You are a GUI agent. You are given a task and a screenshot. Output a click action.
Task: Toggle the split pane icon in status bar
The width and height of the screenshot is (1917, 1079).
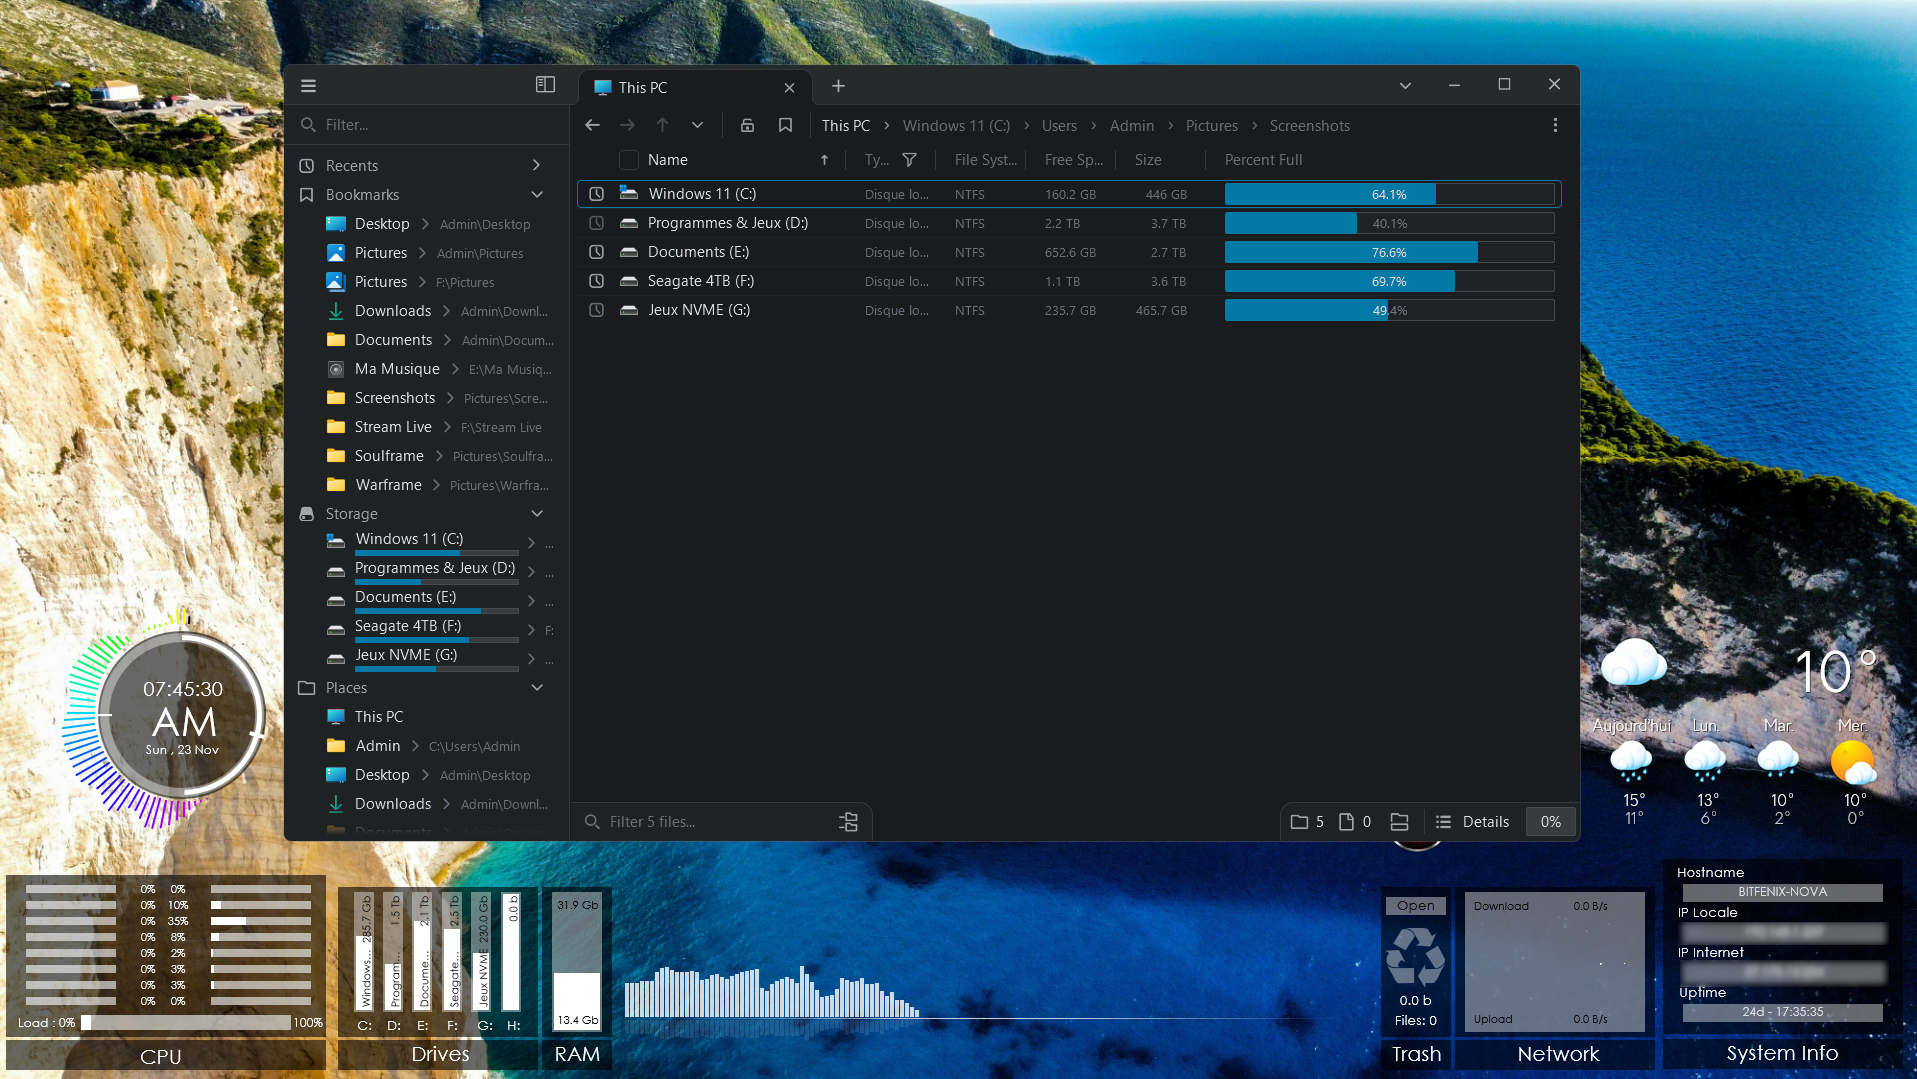tap(1399, 822)
